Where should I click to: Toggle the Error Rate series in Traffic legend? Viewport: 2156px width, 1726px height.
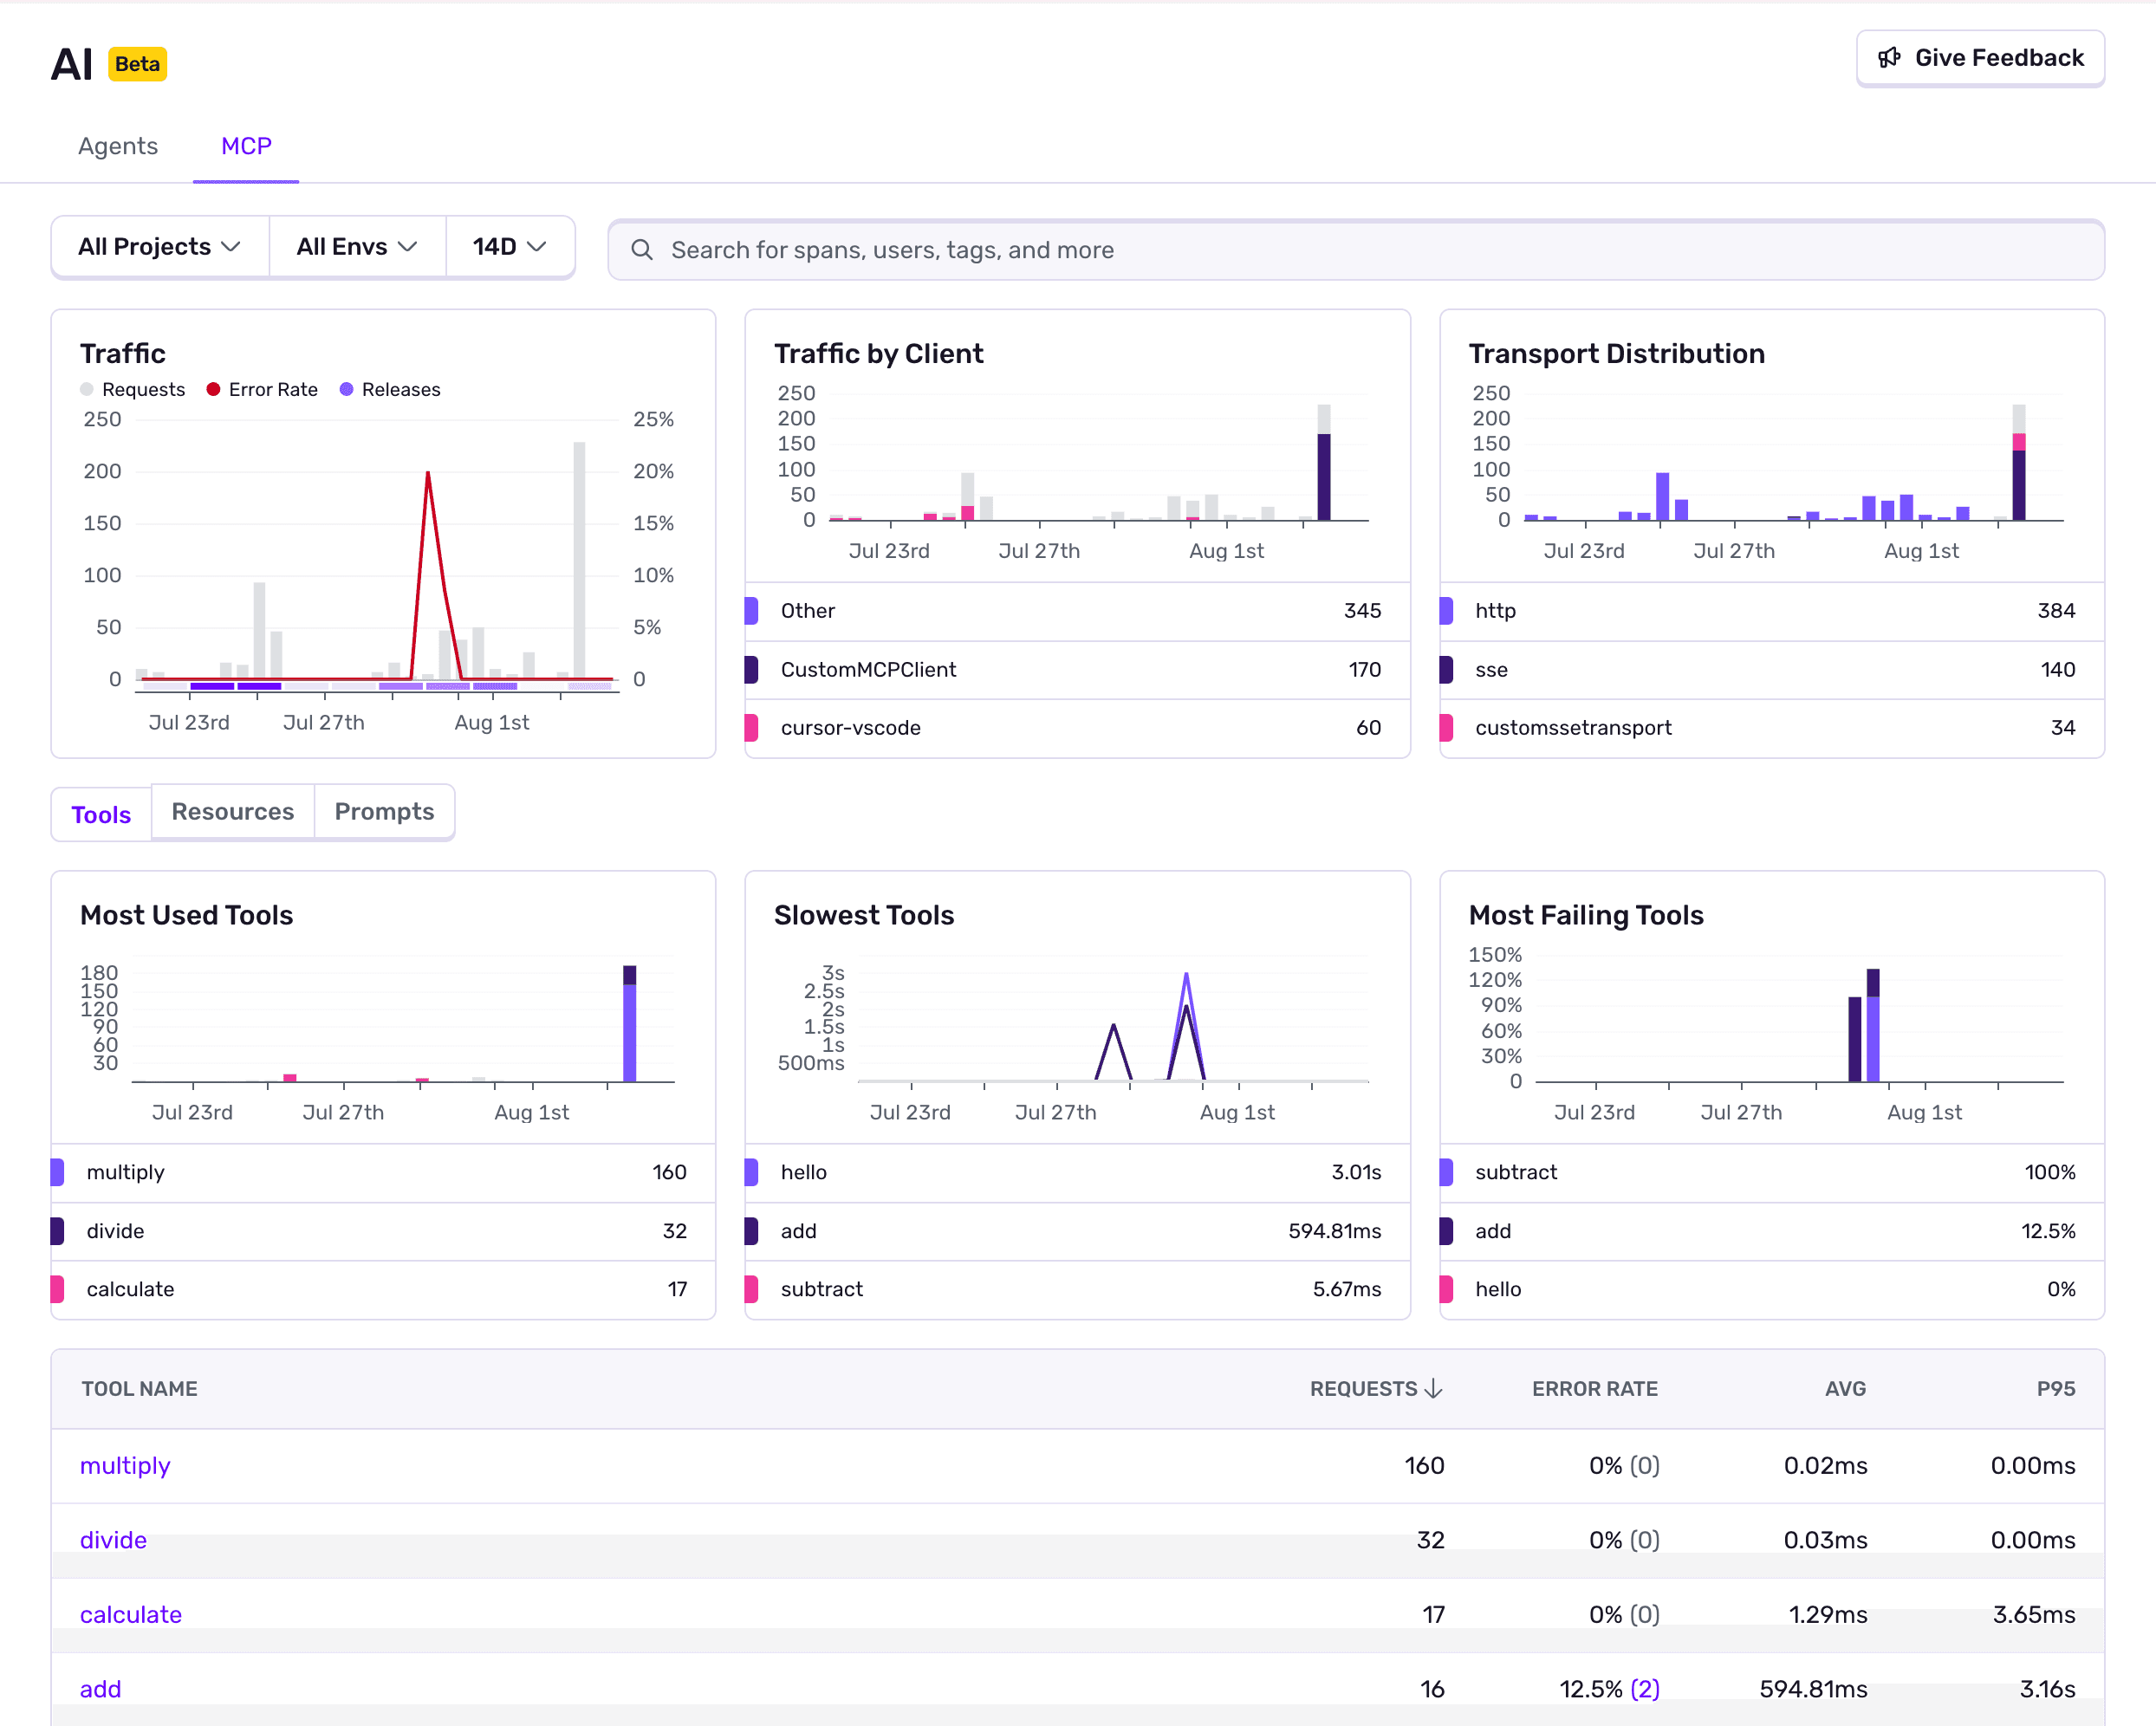(262, 389)
